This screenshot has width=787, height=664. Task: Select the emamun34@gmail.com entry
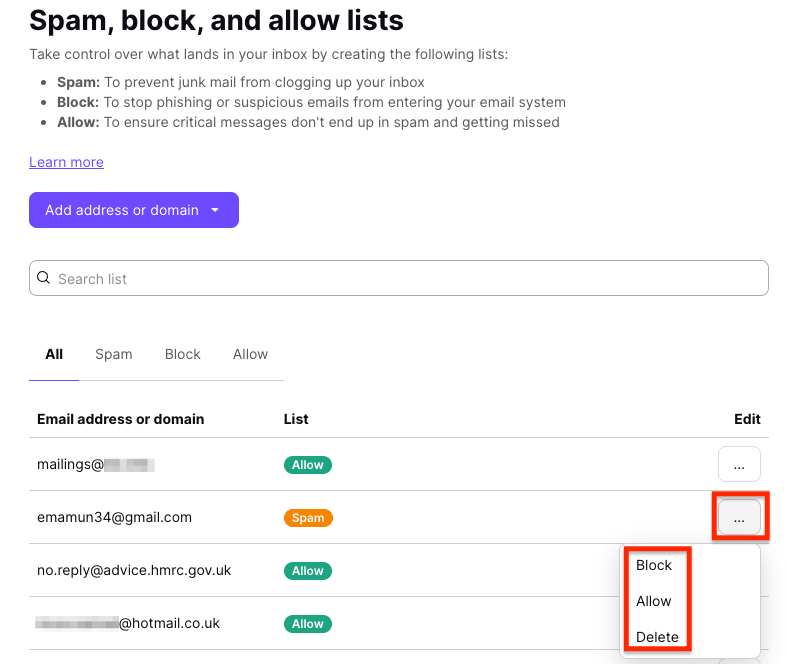coord(114,518)
